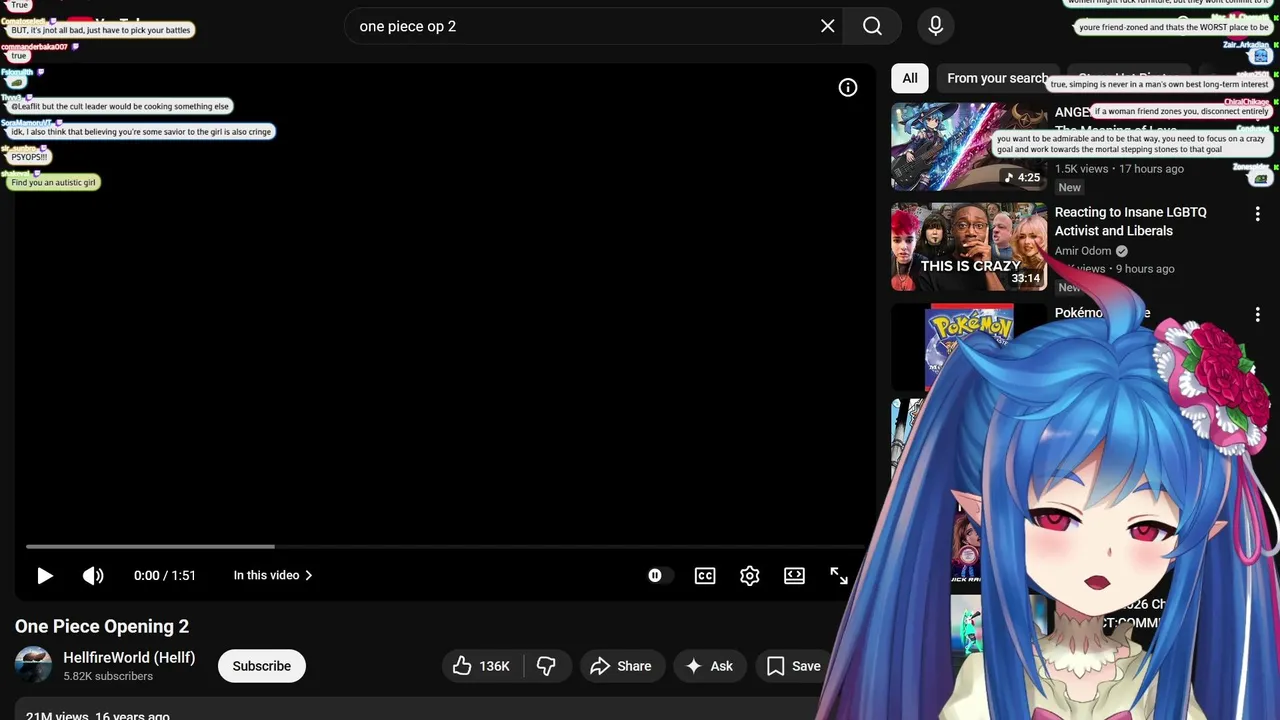Screen dimensions: 1280x720
Task: Start voice search with microphone icon
Action: click(x=936, y=26)
